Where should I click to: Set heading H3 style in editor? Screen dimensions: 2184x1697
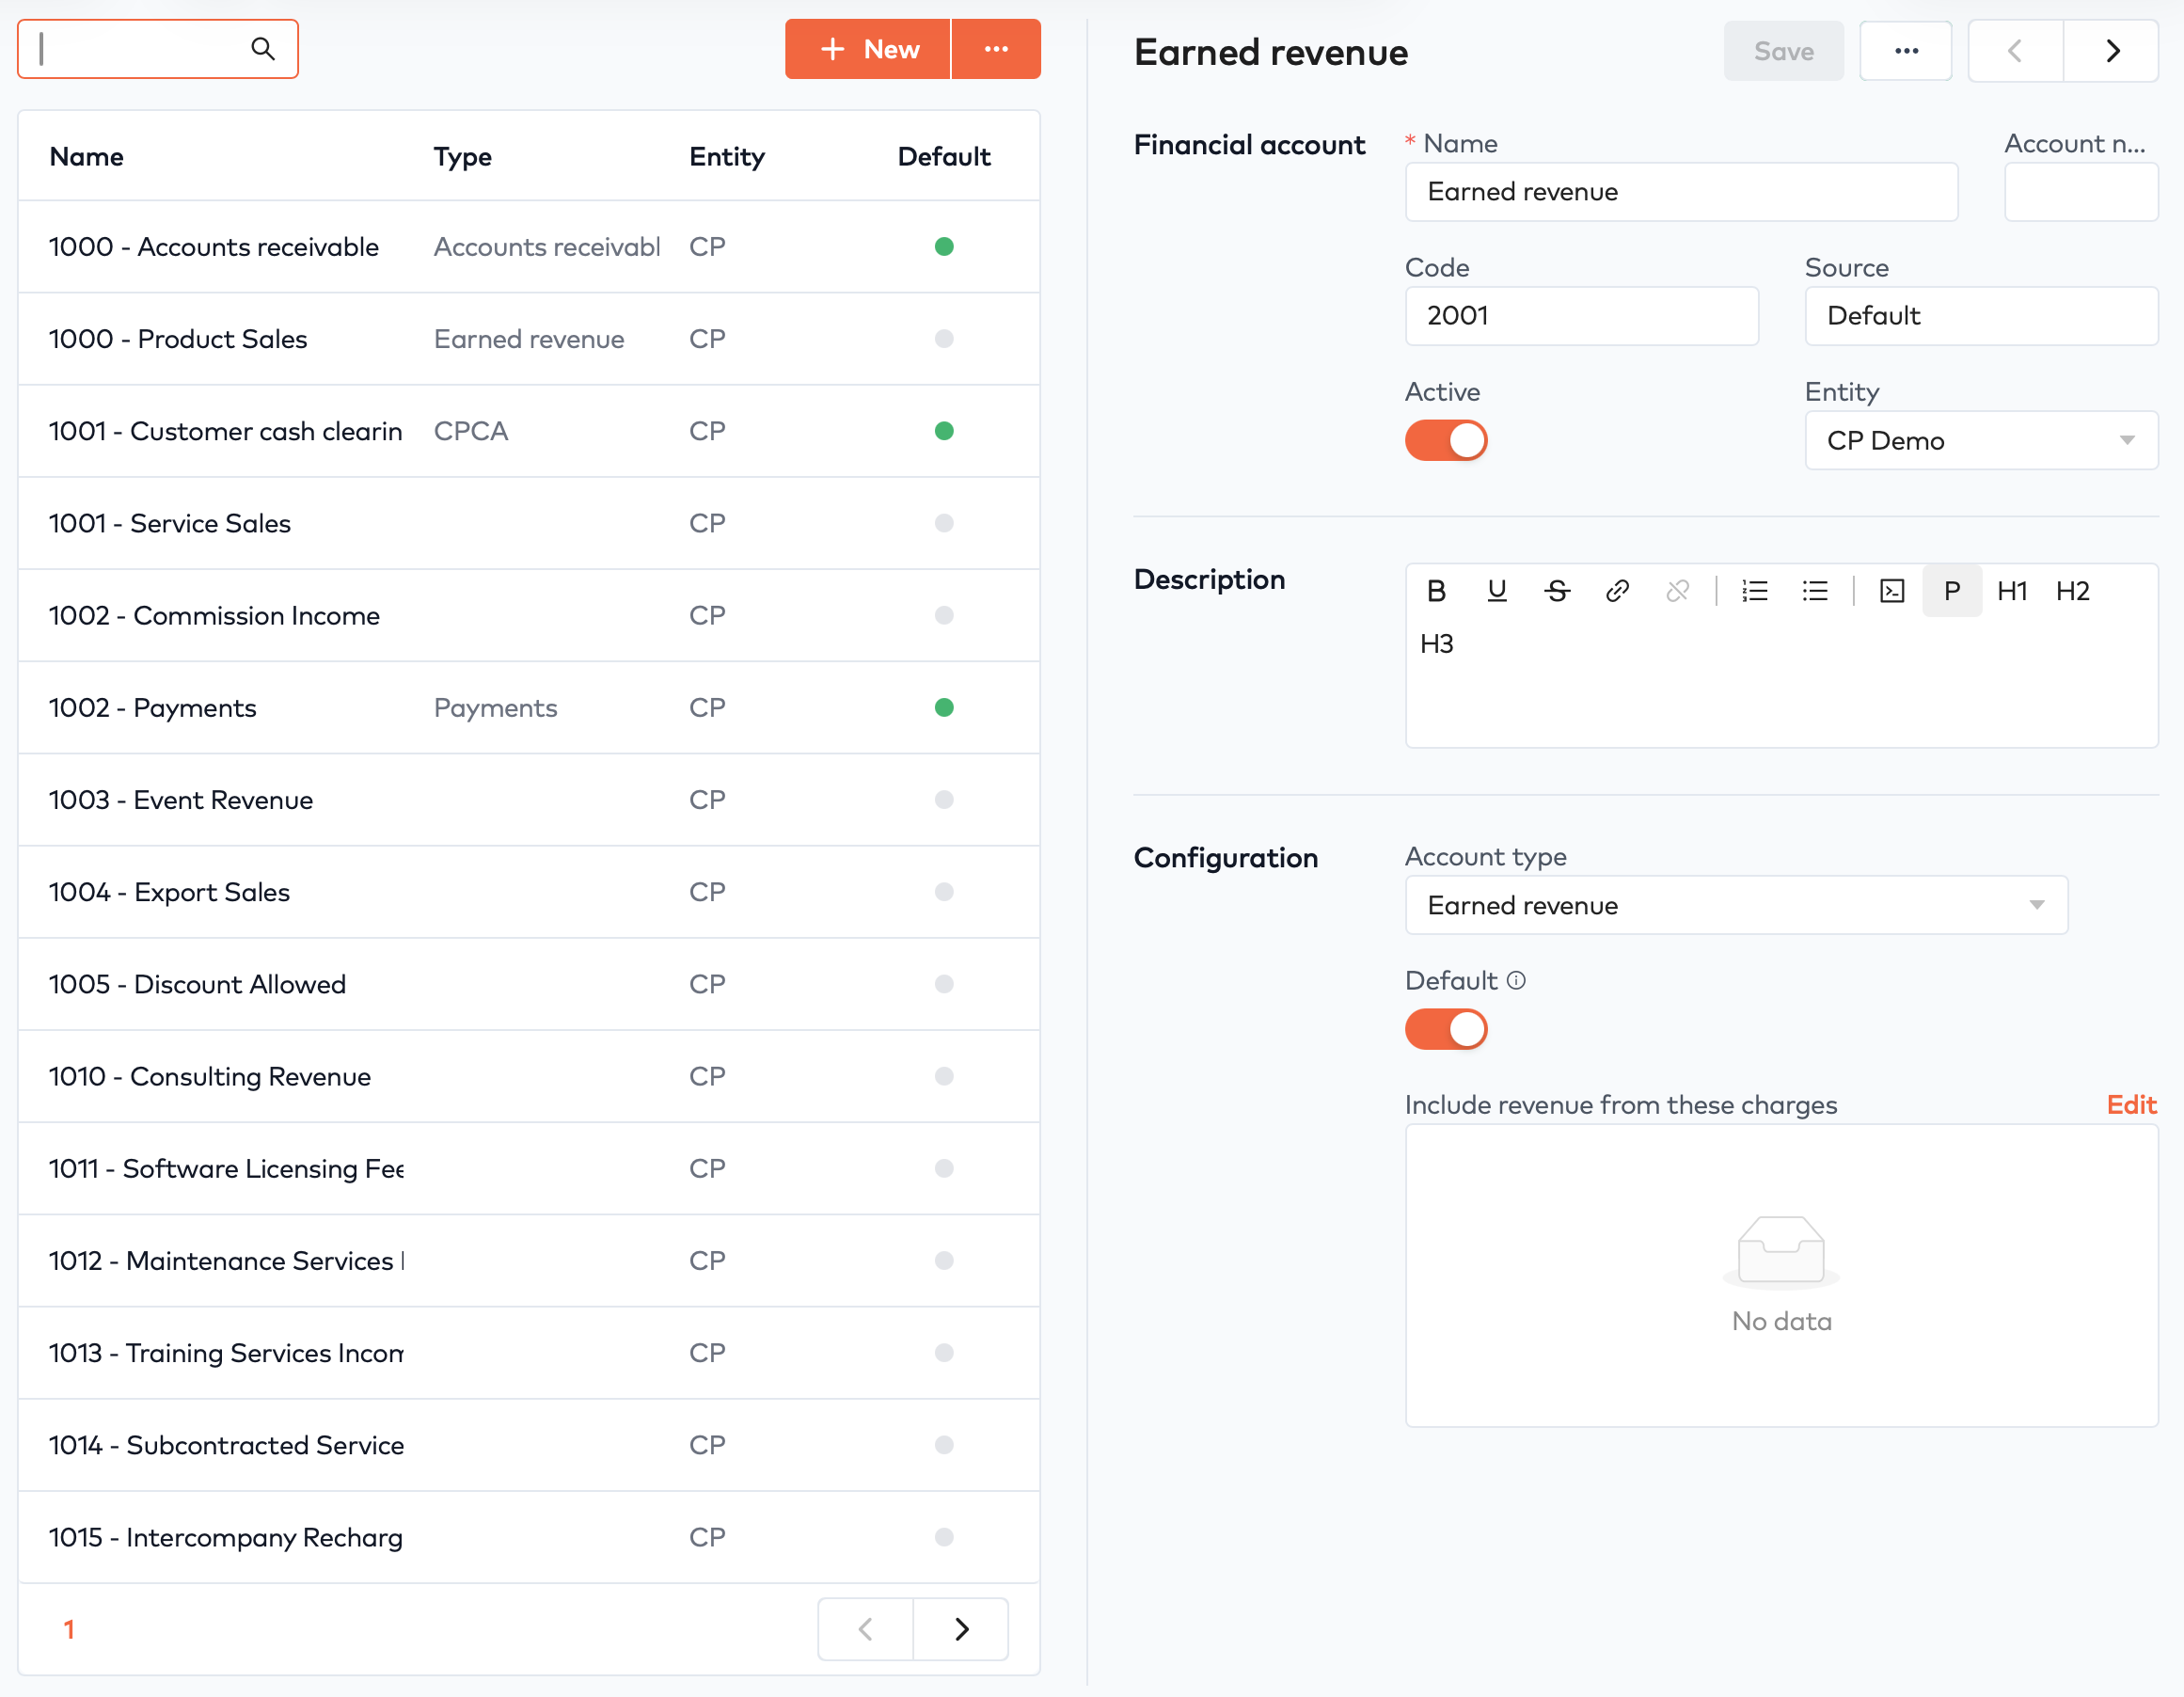(1436, 644)
